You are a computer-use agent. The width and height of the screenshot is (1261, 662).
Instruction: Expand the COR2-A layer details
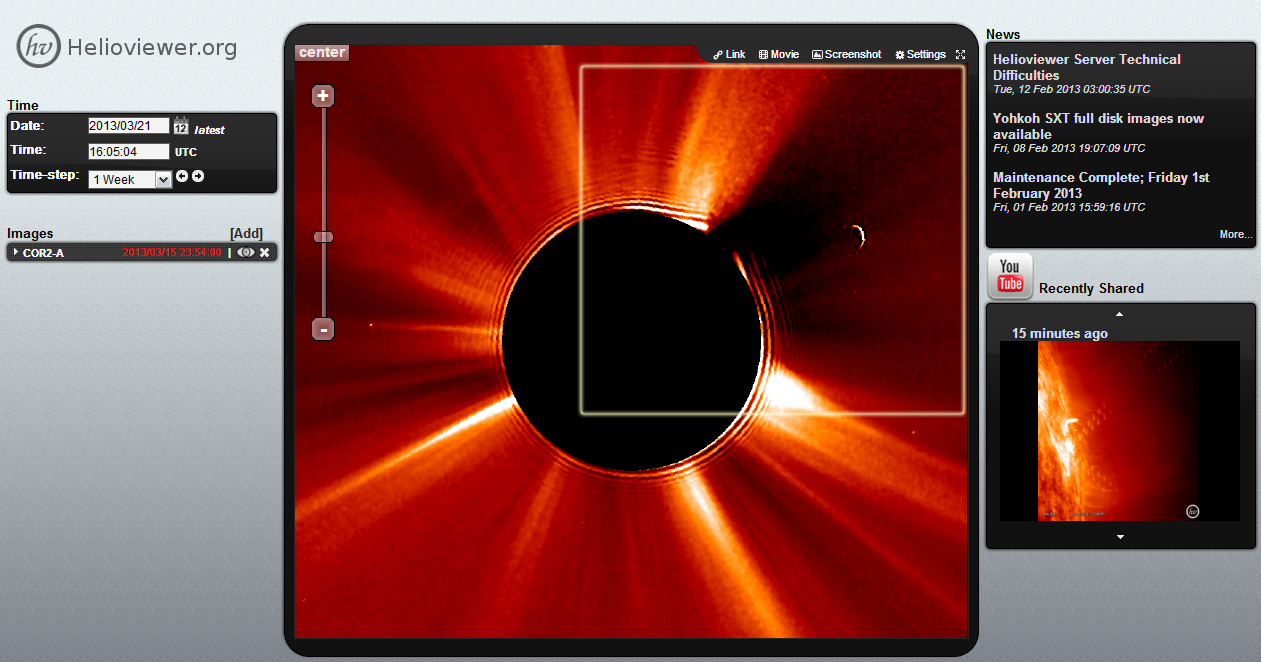pyautogui.click(x=15, y=253)
